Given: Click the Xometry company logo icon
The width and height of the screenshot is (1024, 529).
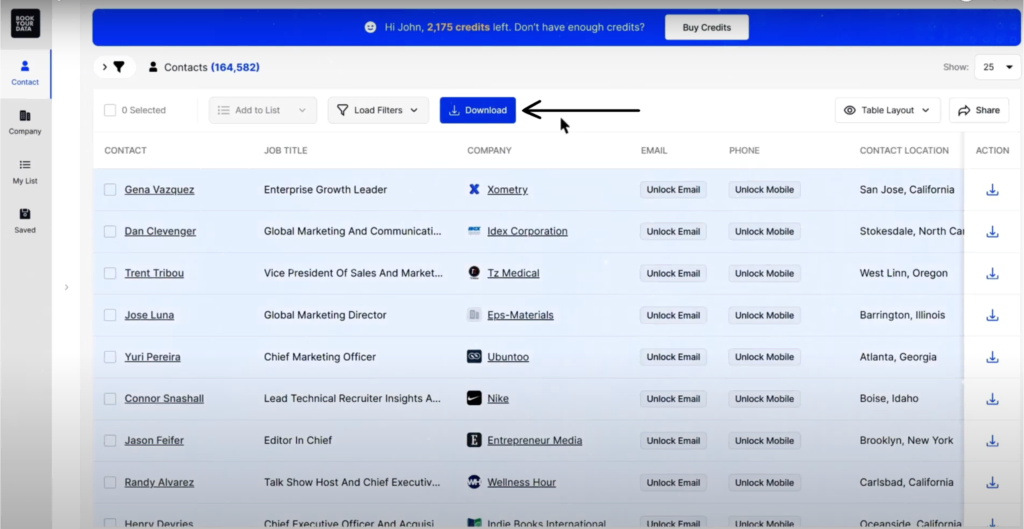Looking at the screenshot, I should click(474, 190).
